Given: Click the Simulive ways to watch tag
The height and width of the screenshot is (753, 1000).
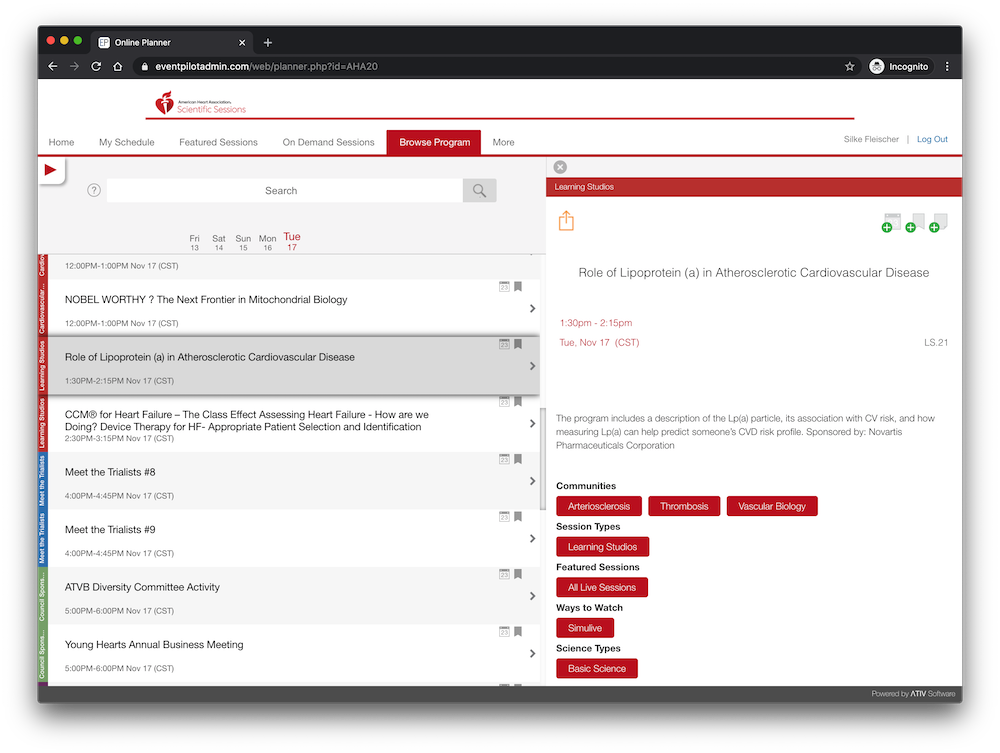Looking at the screenshot, I should coord(585,628).
